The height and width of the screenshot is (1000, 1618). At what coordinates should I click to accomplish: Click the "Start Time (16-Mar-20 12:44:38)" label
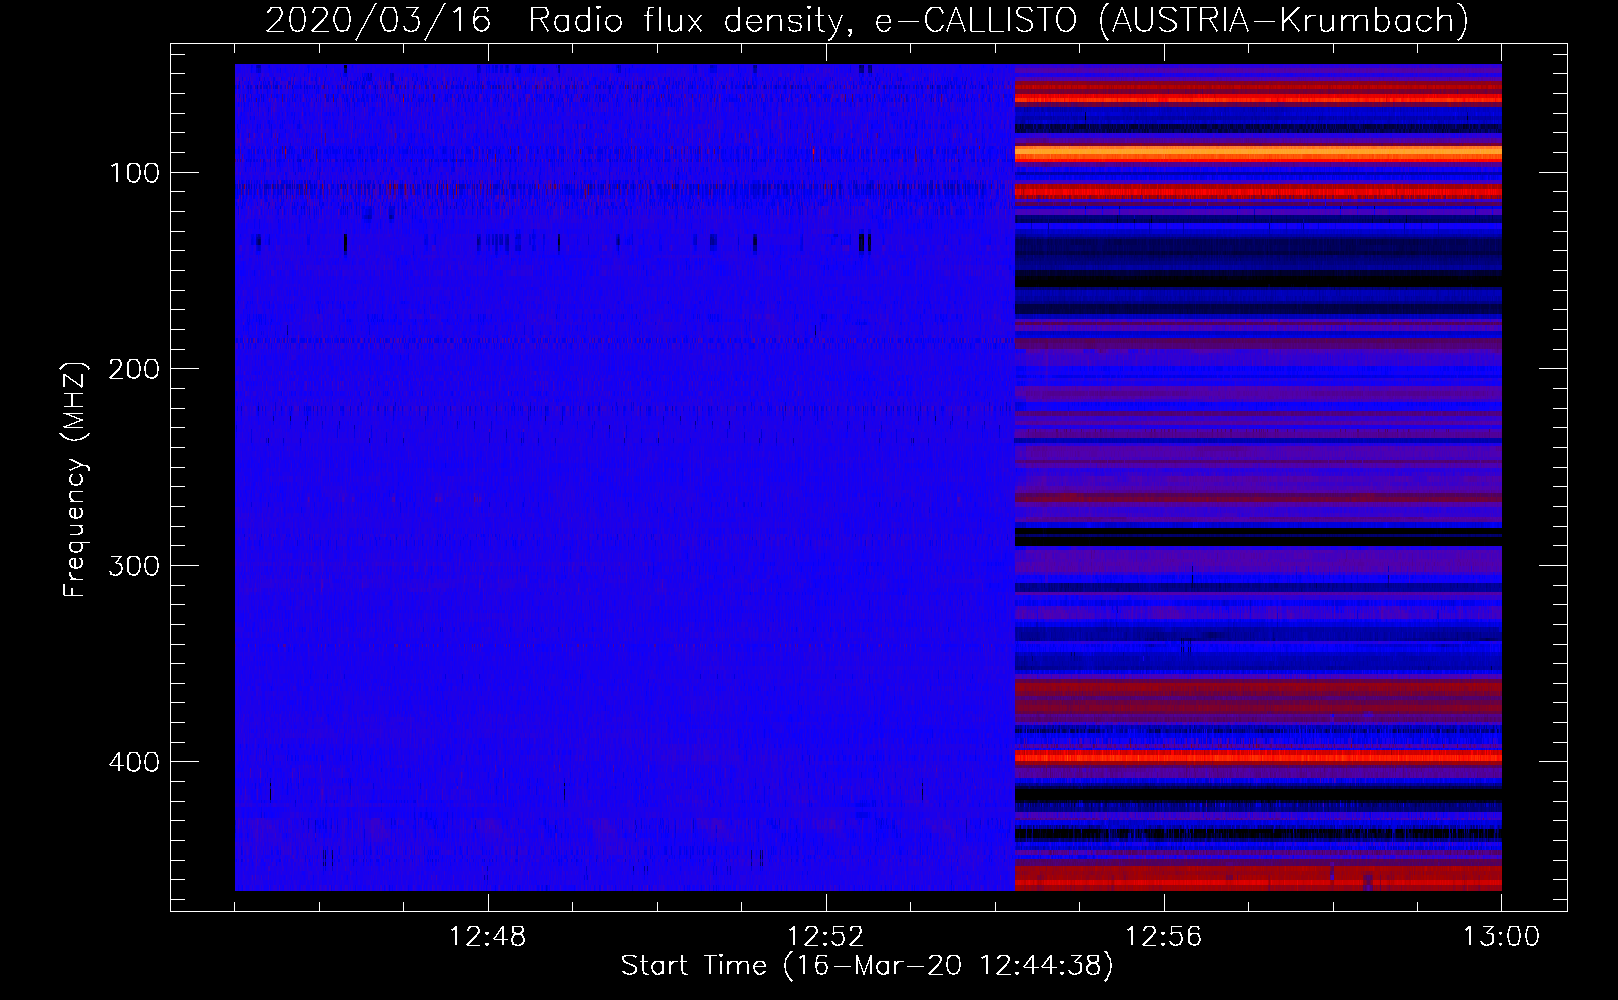click(867, 966)
